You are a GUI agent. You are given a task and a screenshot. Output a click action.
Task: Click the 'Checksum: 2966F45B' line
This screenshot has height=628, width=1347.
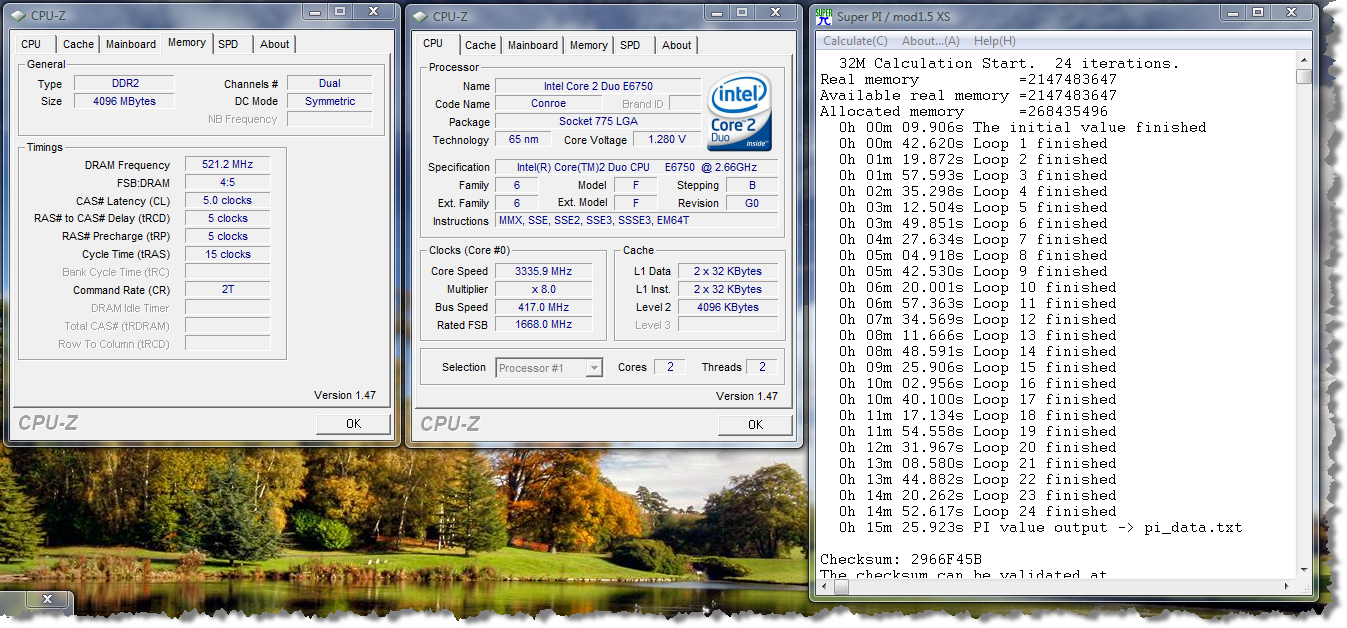[x=901, y=559]
